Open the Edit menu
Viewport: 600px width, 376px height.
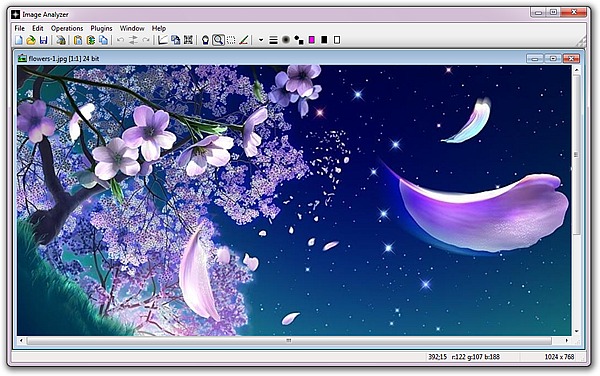(38, 28)
